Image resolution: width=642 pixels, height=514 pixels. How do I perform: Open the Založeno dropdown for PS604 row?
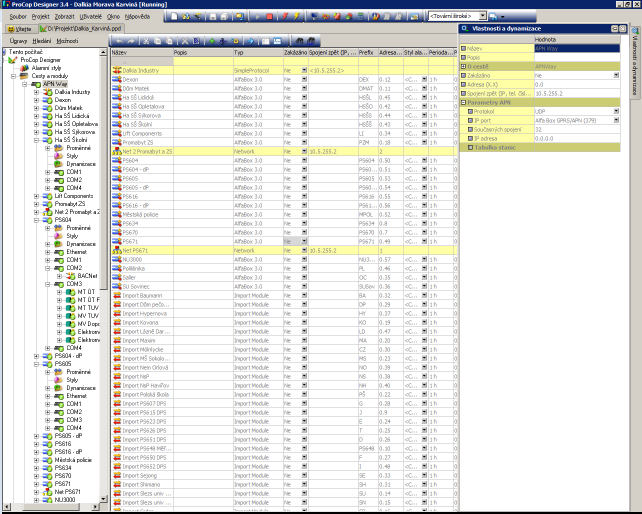[x=304, y=160]
